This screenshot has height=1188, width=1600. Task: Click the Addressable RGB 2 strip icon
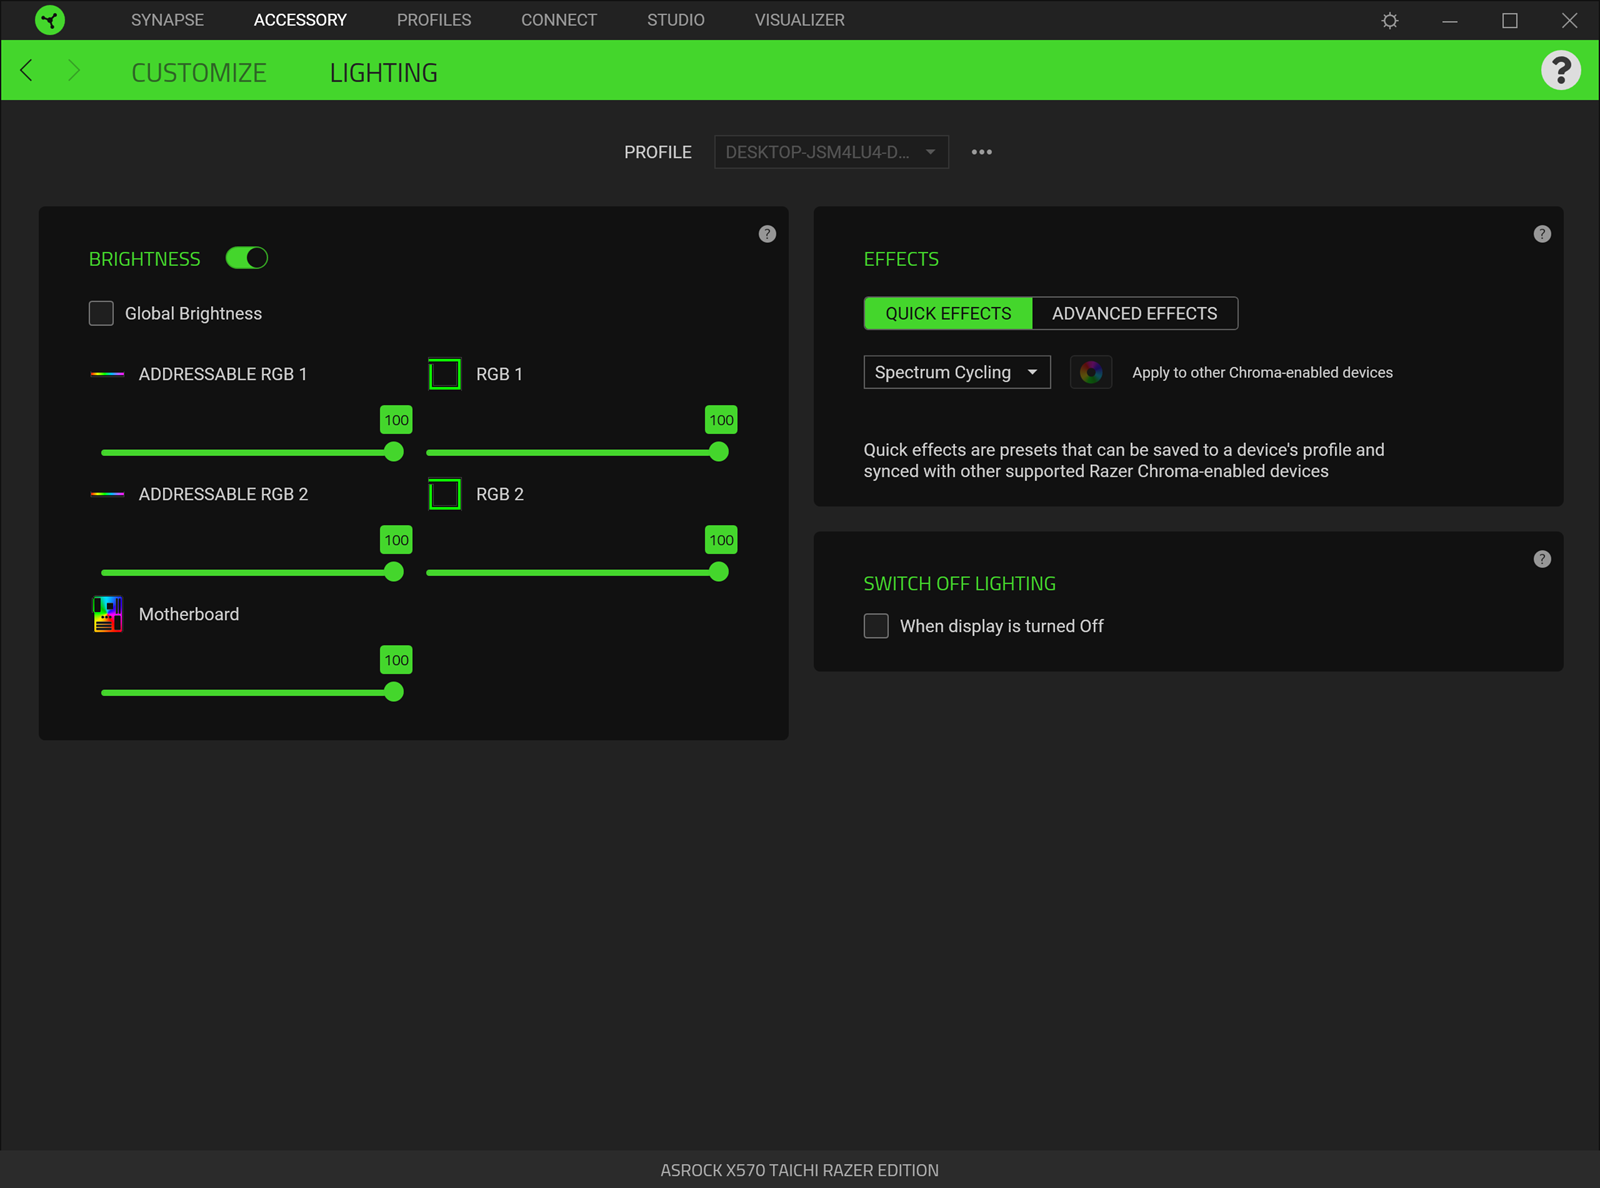[x=107, y=494]
